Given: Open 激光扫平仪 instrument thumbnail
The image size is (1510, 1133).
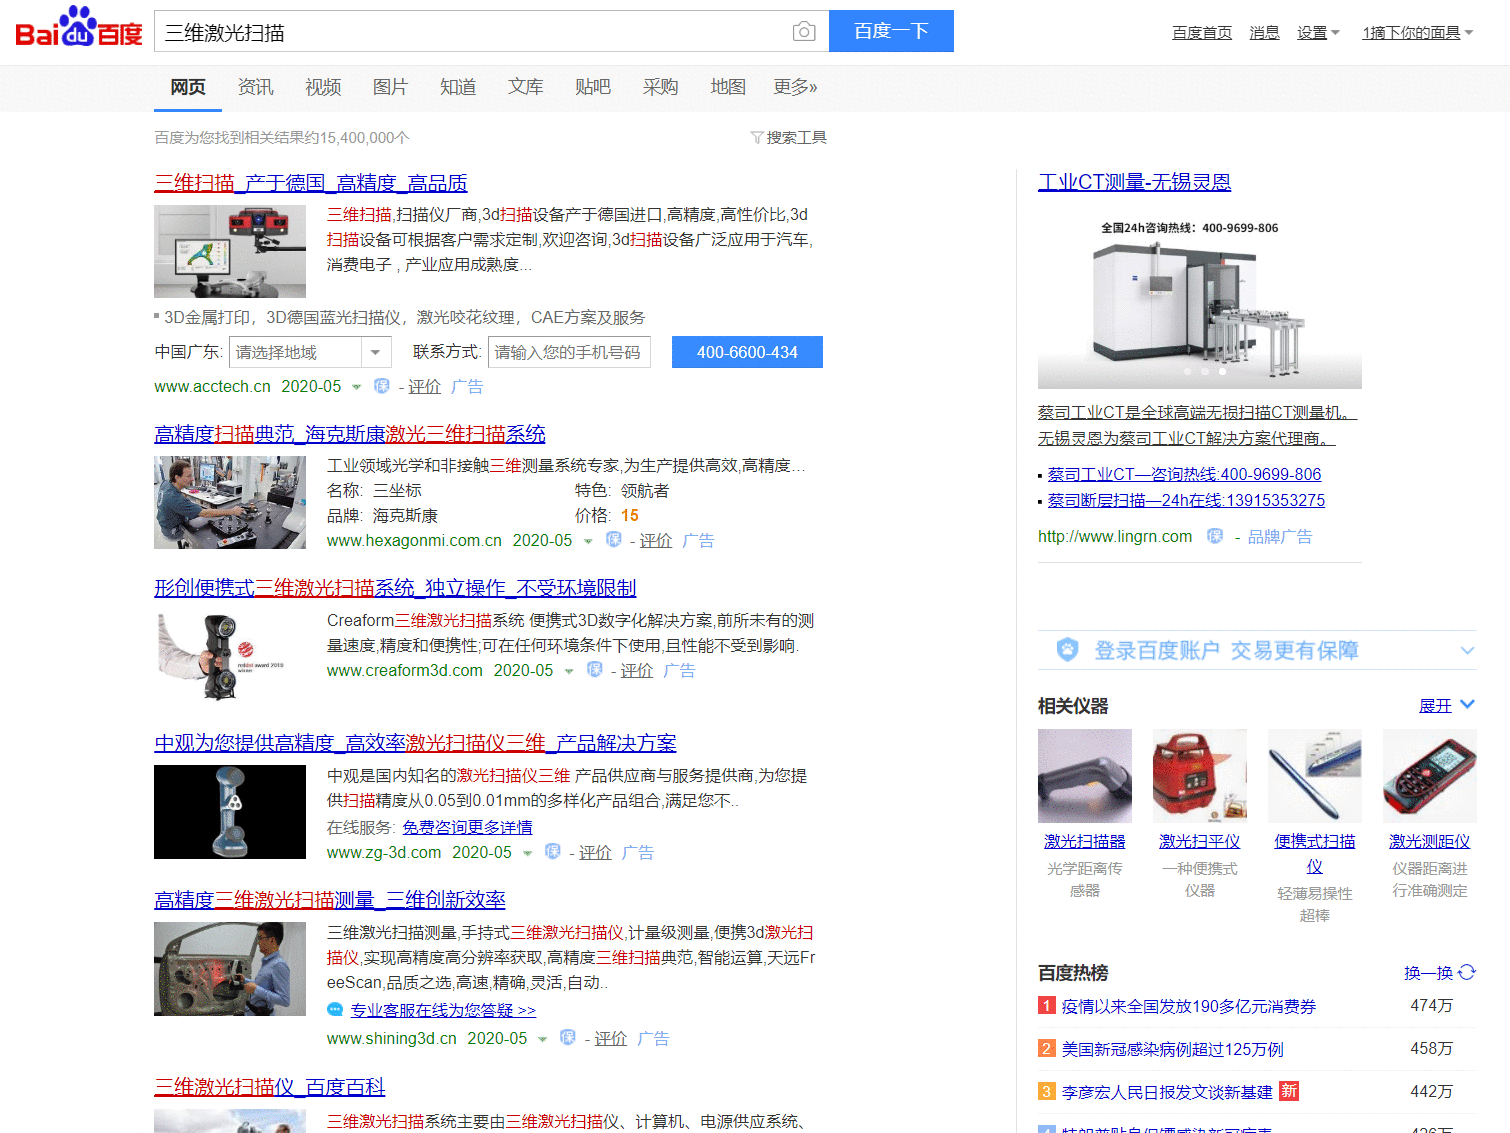Looking at the screenshot, I should (x=1200, y=776).
